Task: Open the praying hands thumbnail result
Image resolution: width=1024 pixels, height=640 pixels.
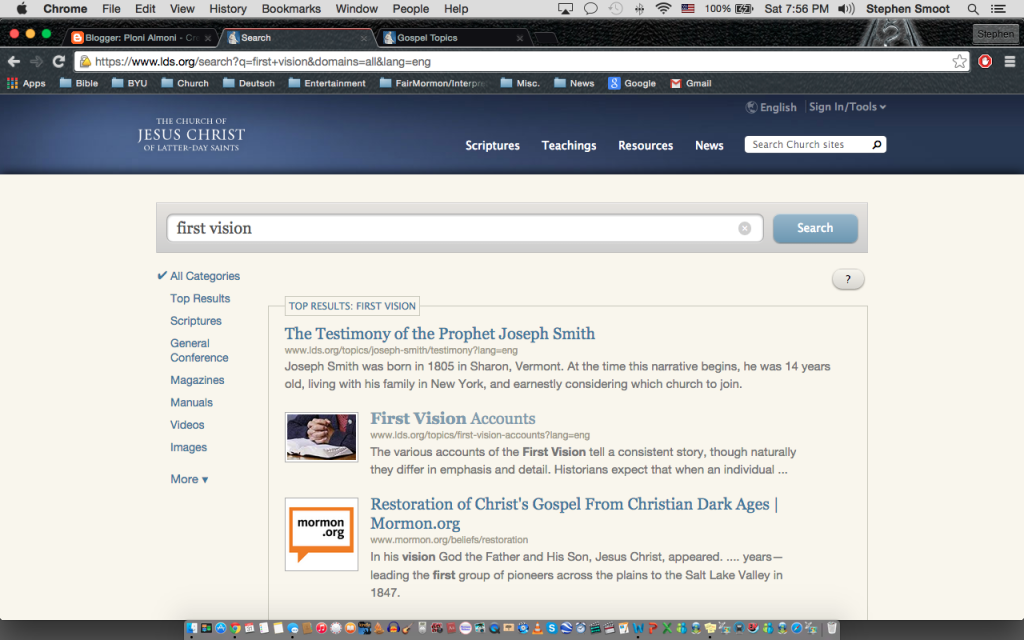Action: pyautogui.click(x=321, y=437)
